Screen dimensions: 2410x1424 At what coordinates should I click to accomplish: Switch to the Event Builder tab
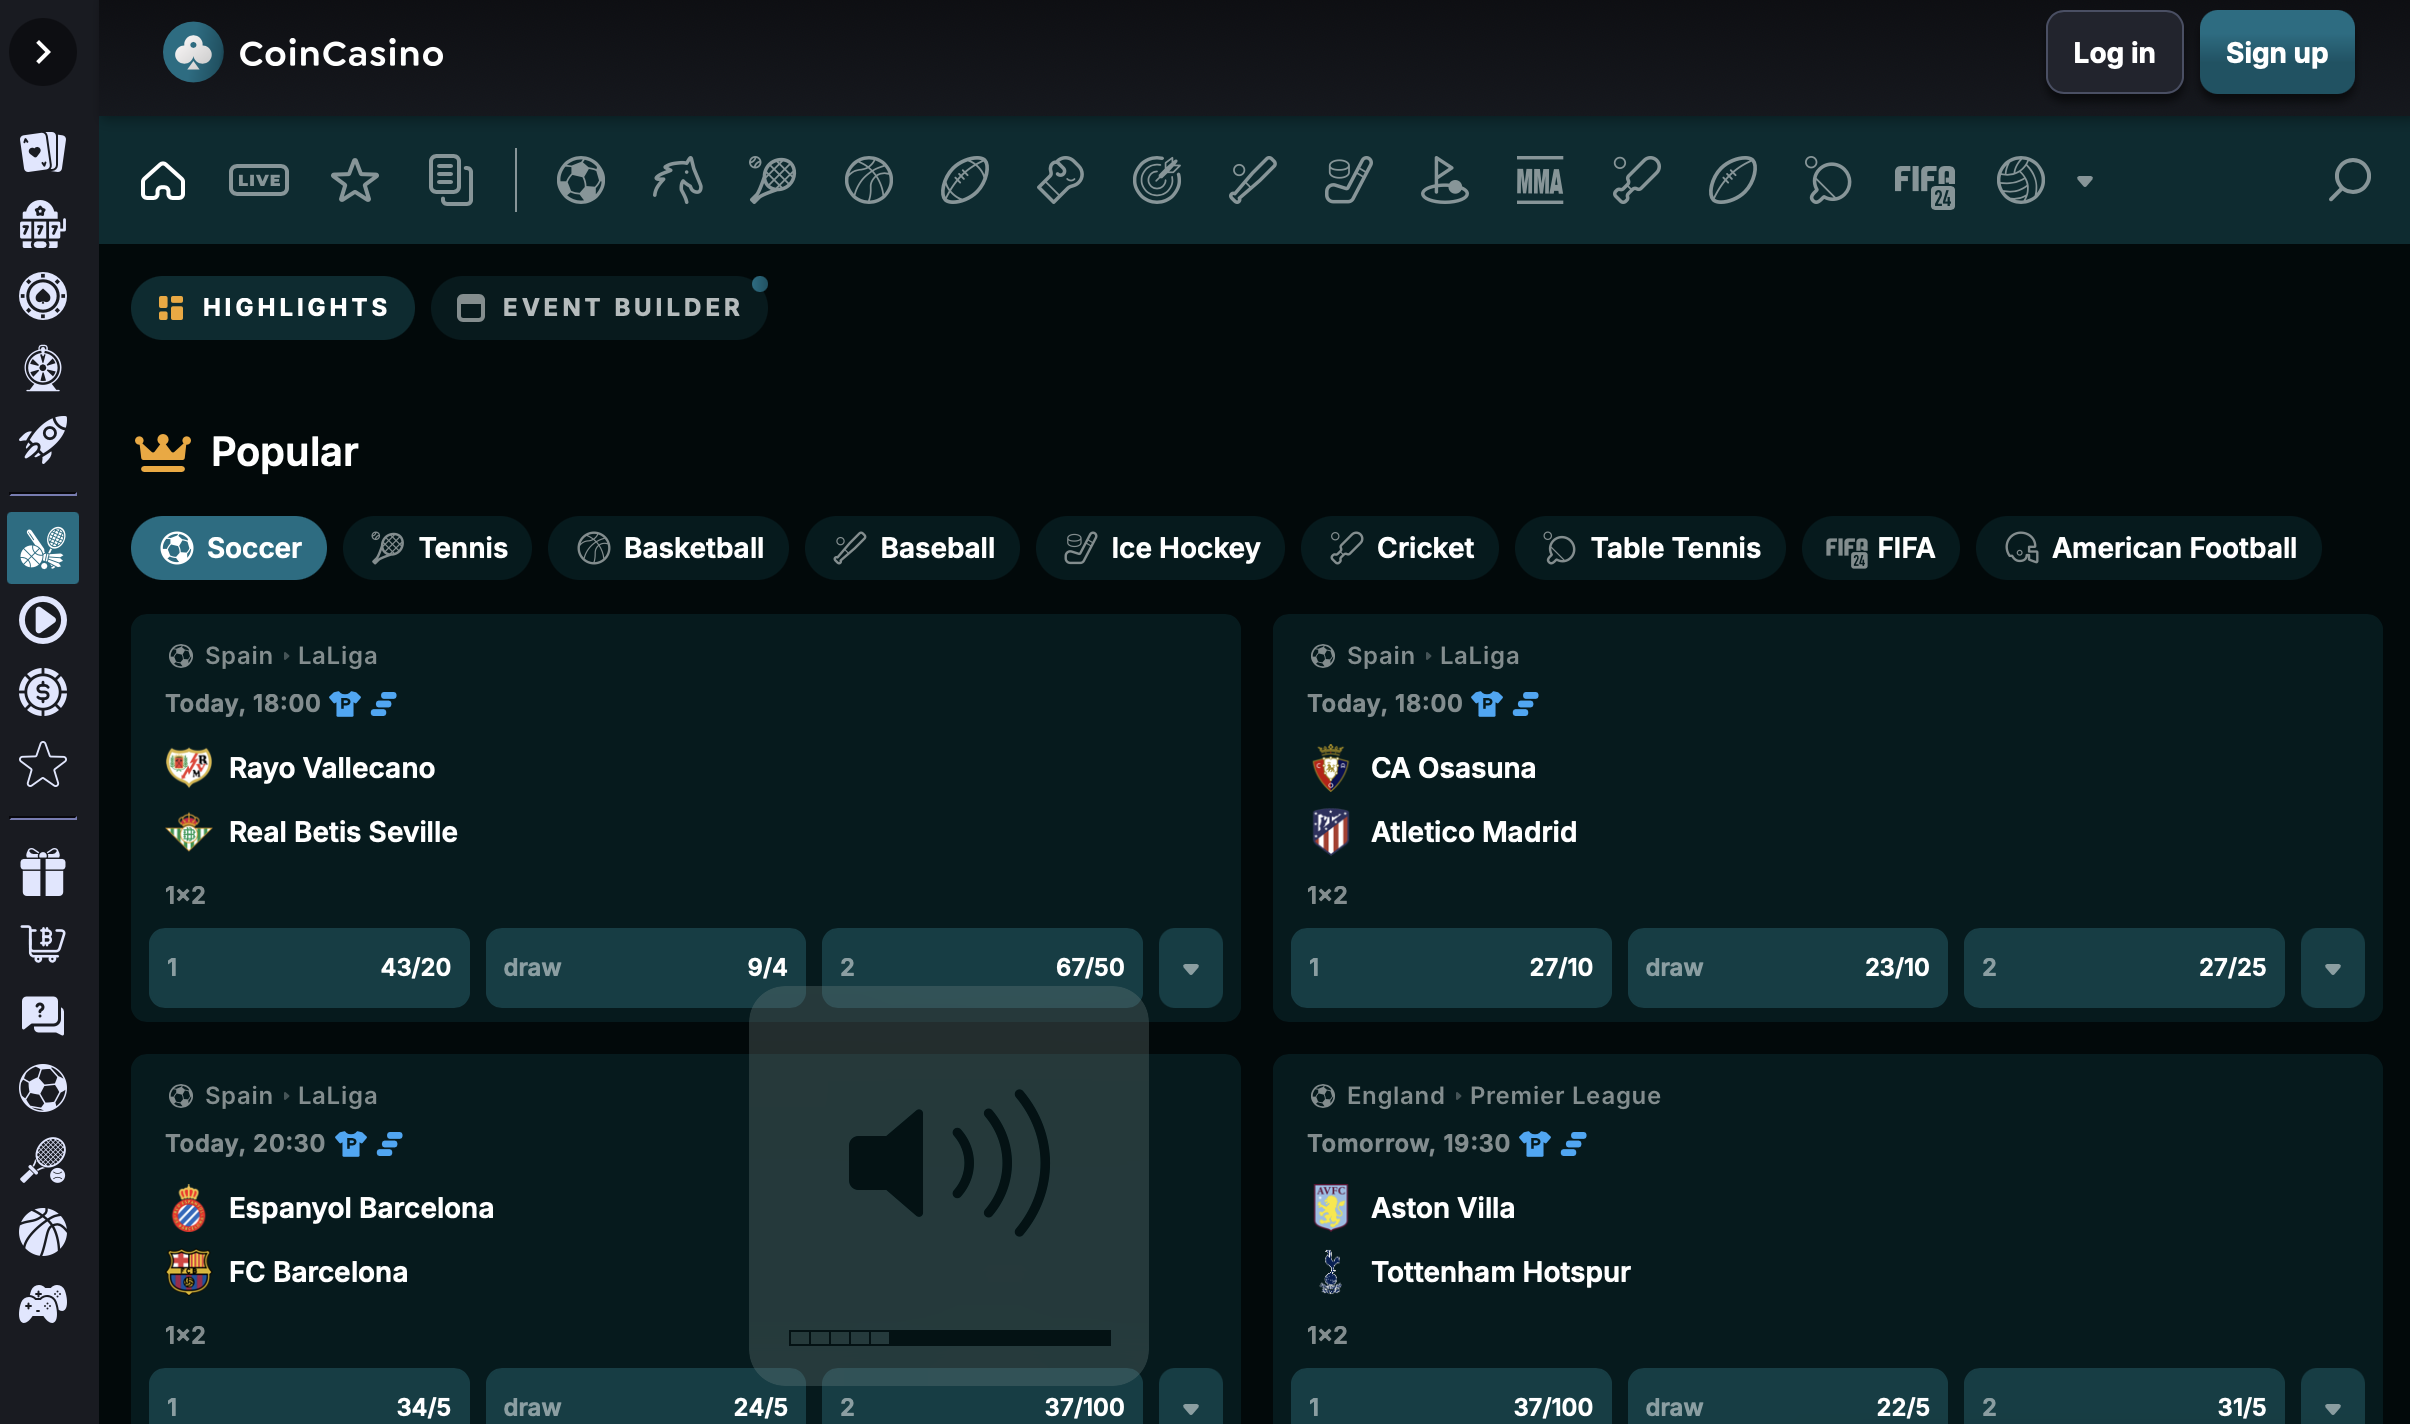(599, 308)
